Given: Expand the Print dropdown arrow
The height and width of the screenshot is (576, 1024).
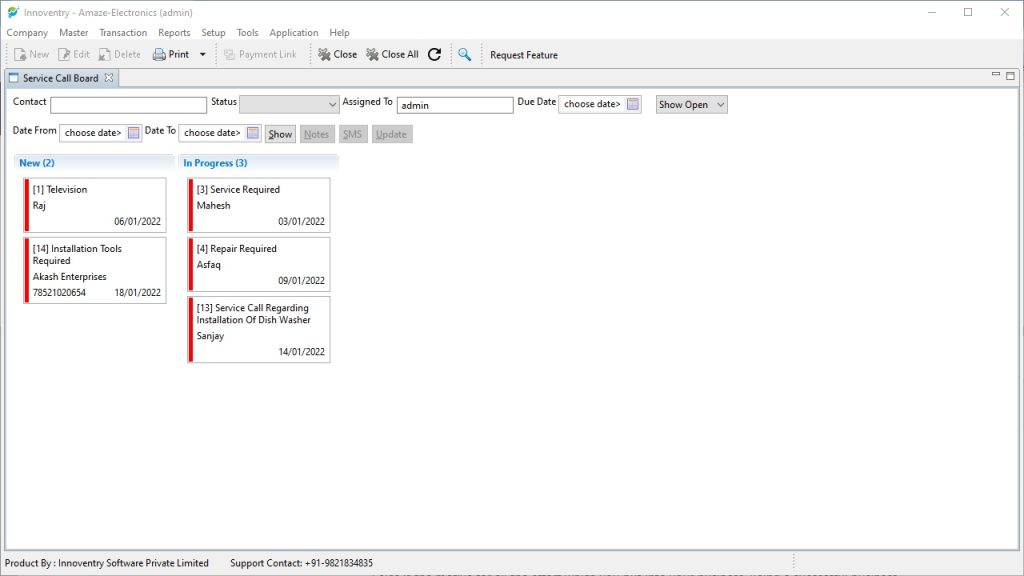Looking at the screenshot, I should [203, 55].
